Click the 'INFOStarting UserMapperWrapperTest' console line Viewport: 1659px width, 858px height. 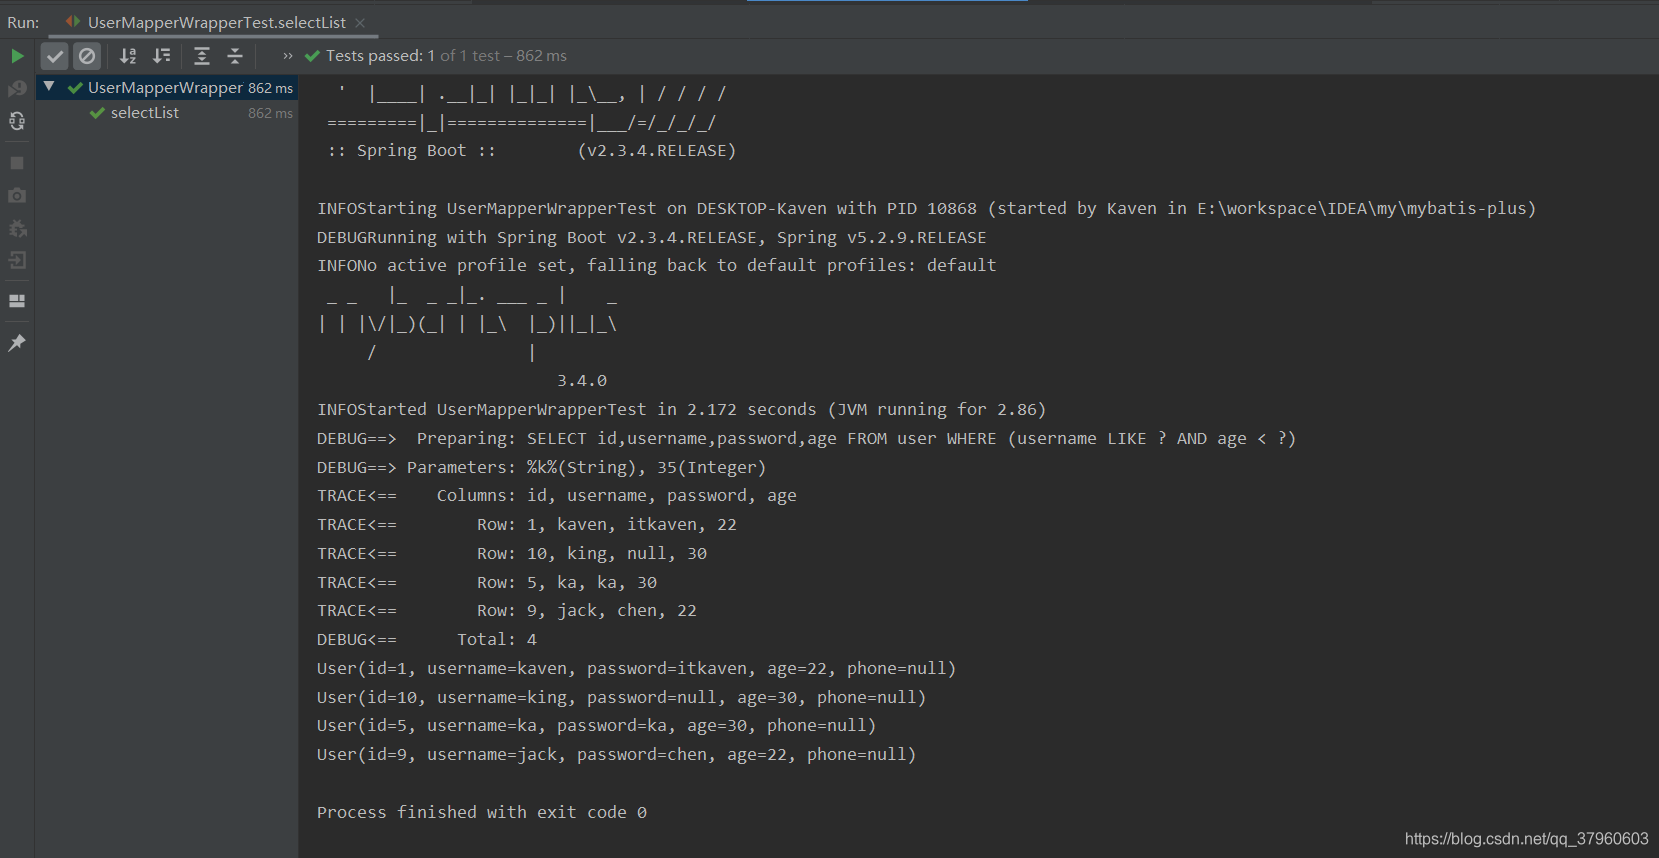[926, 208]
